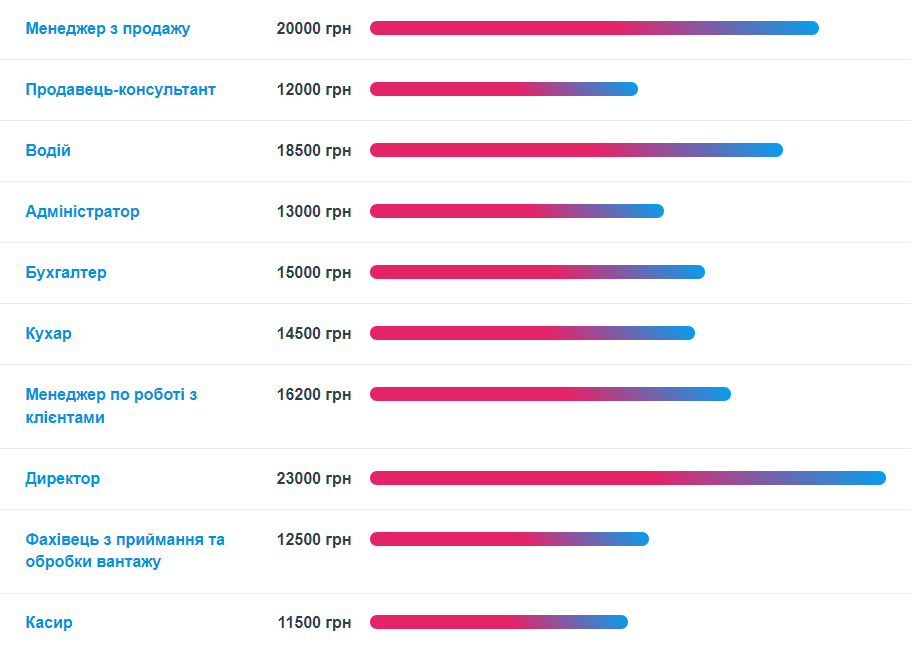Select the Адміністратор job title
The image size is (911, 652).
pyautogui.click(x=82, y=211)
